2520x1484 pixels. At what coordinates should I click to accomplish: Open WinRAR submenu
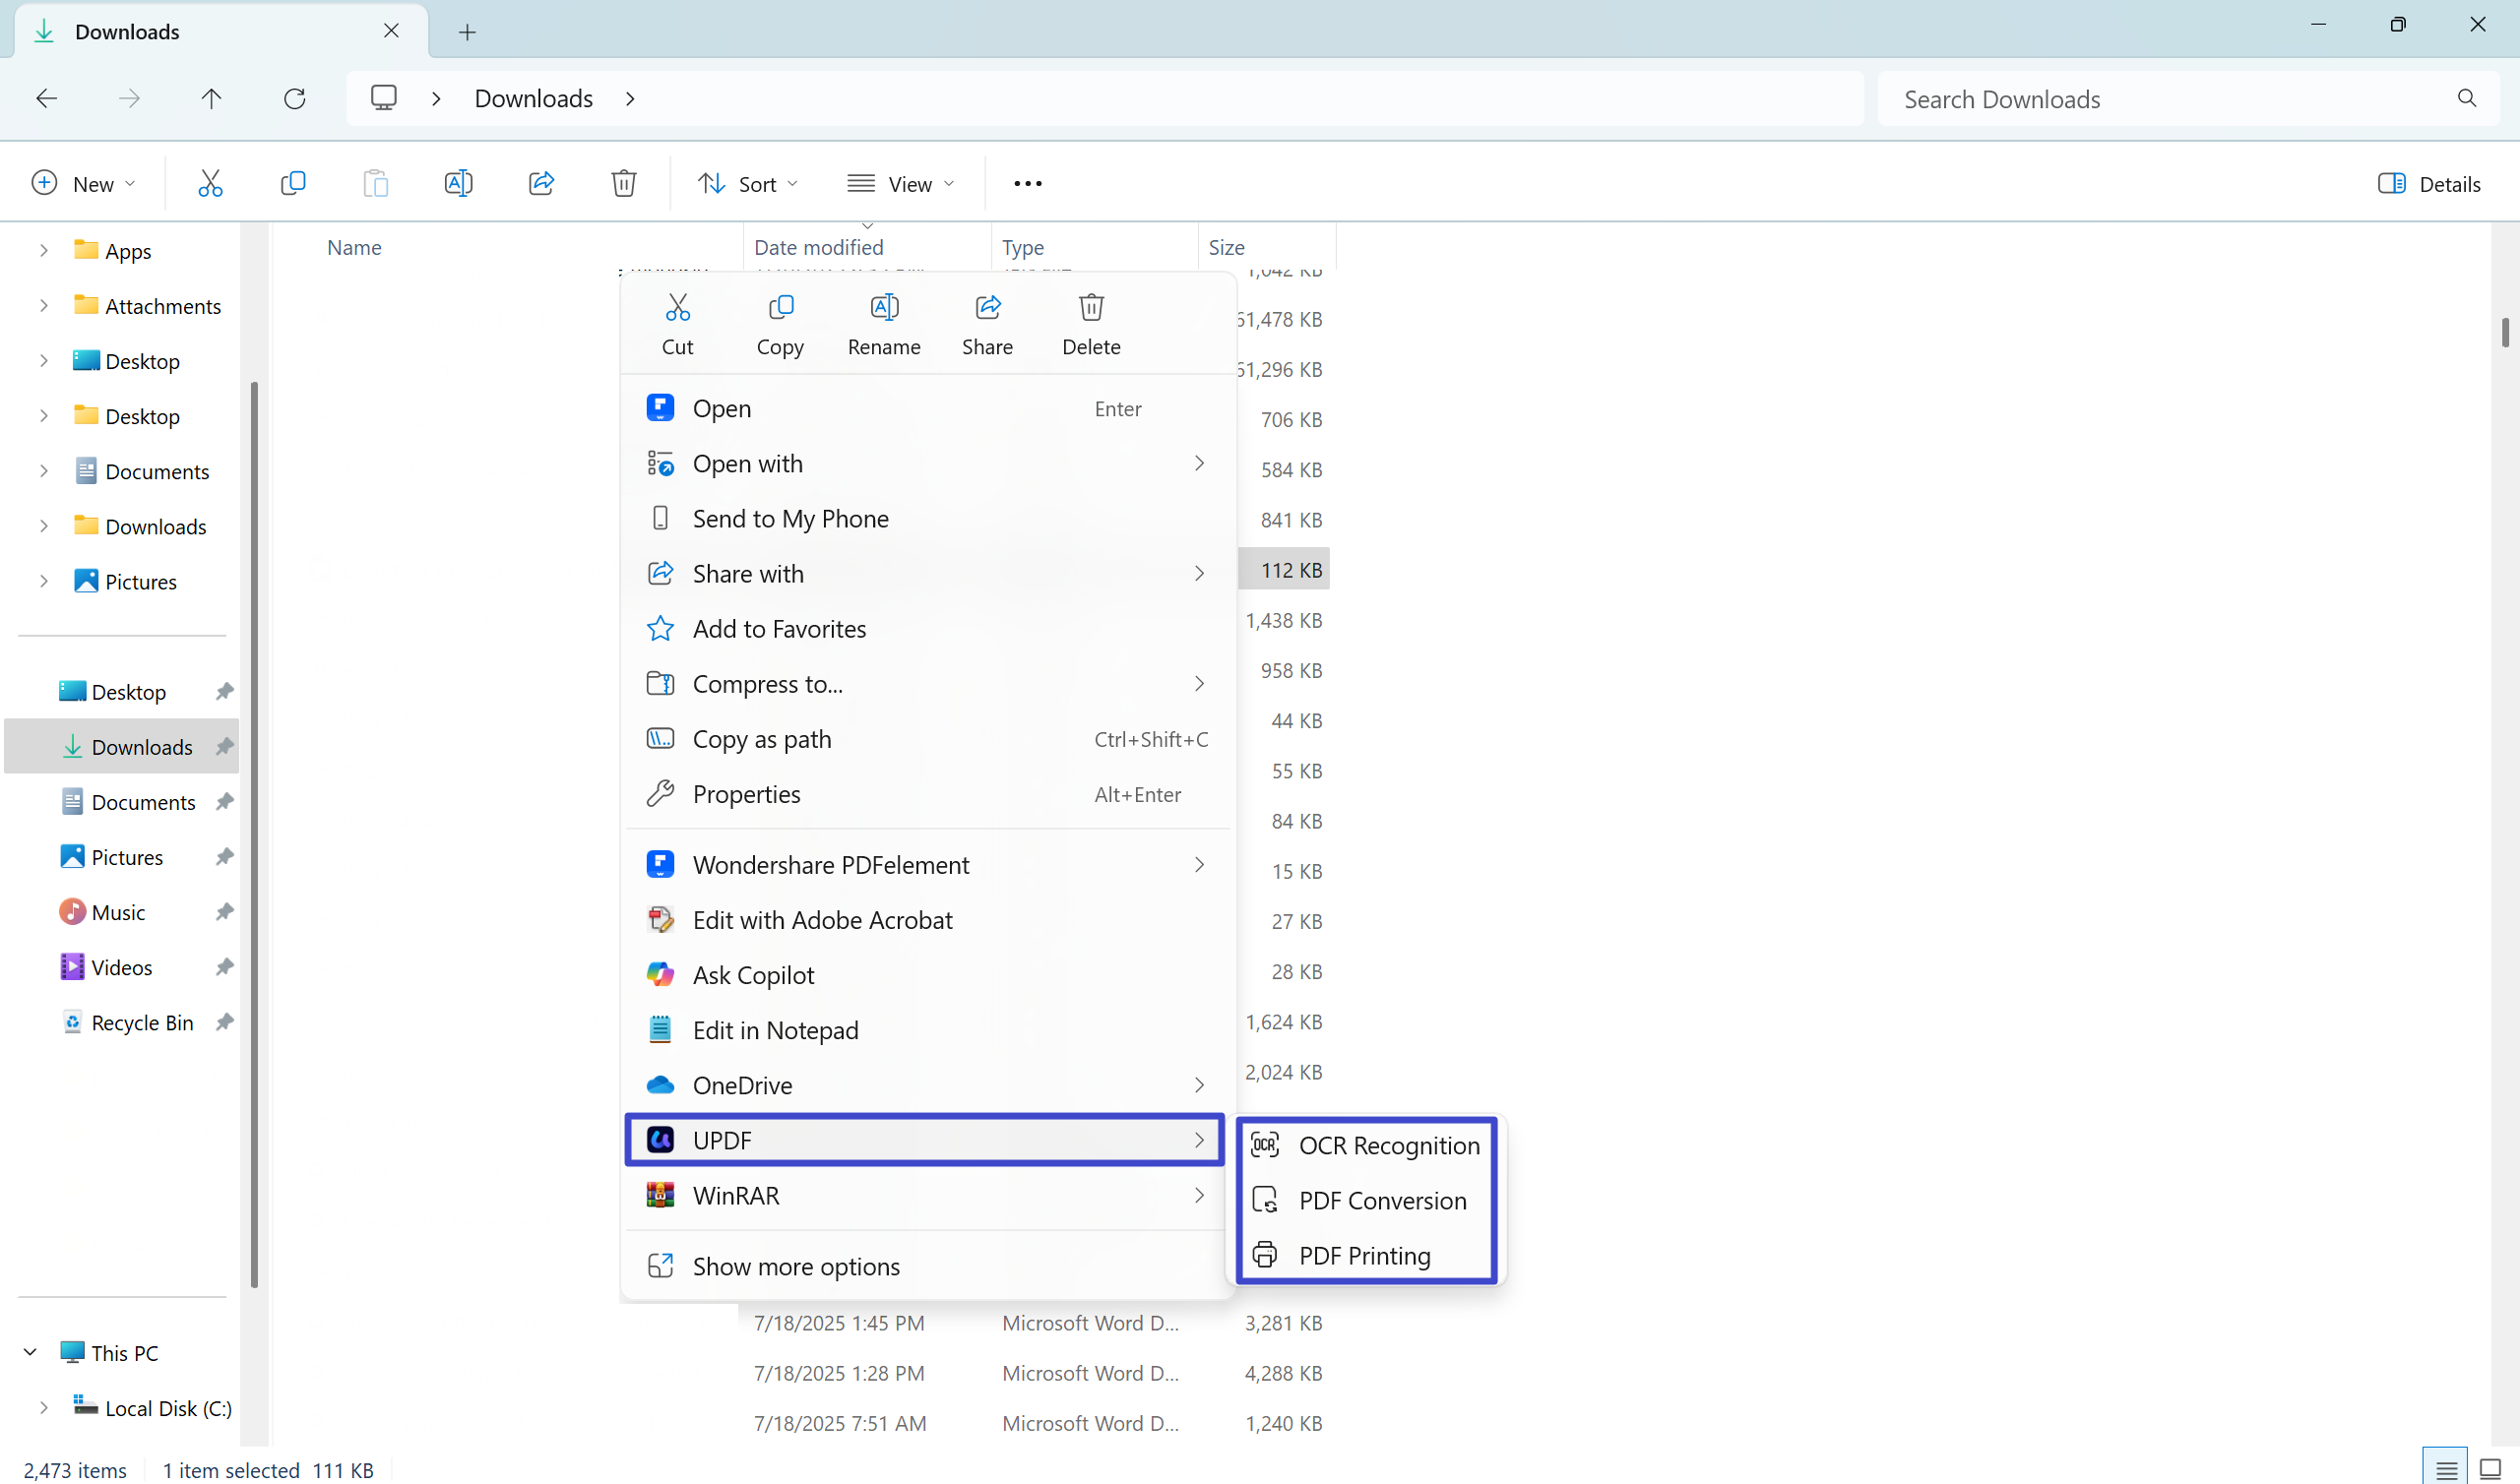click(925, 1194)
